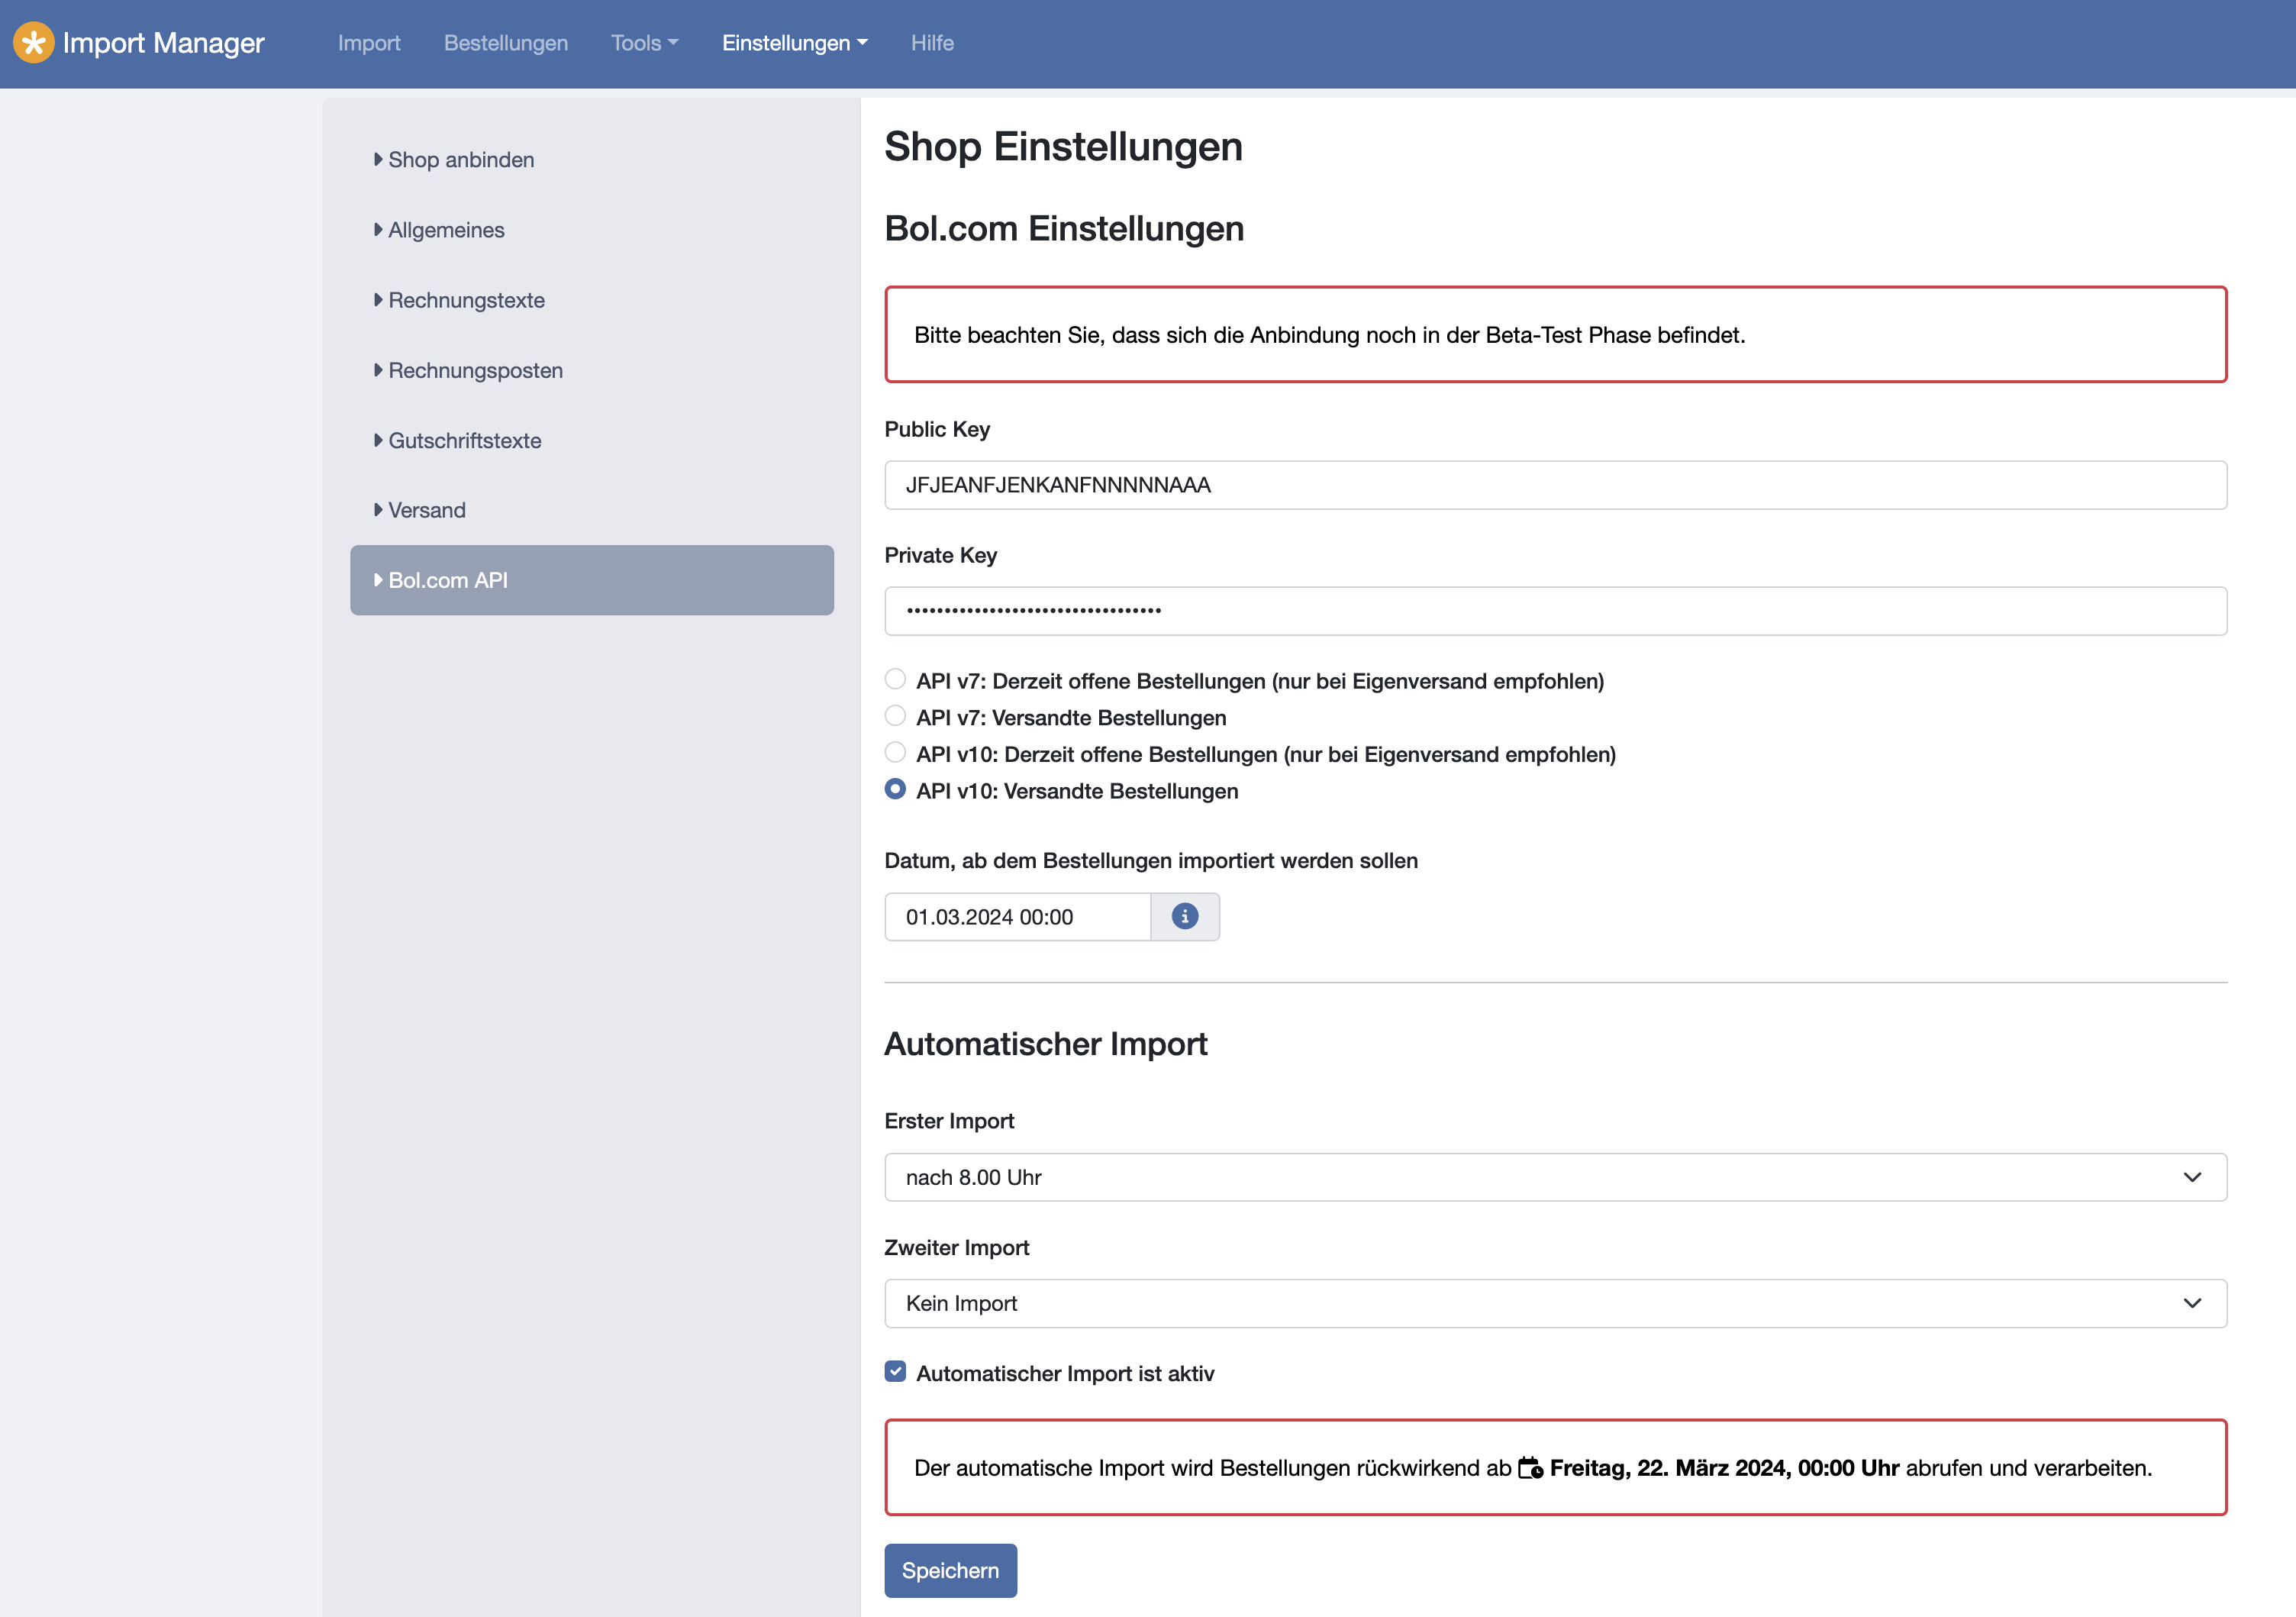The image size is (2296, 1617).
Task: Open the Hilfe menu item
Action: click(x=931, y=43)
